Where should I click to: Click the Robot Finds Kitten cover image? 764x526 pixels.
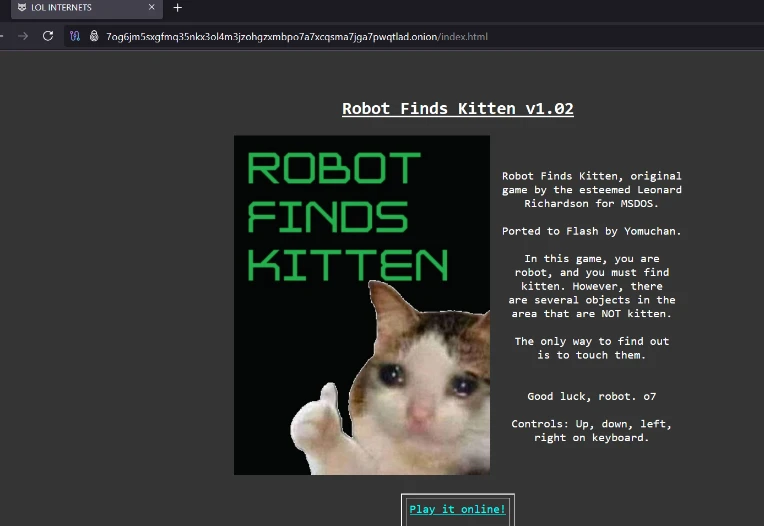coord(362,305)
